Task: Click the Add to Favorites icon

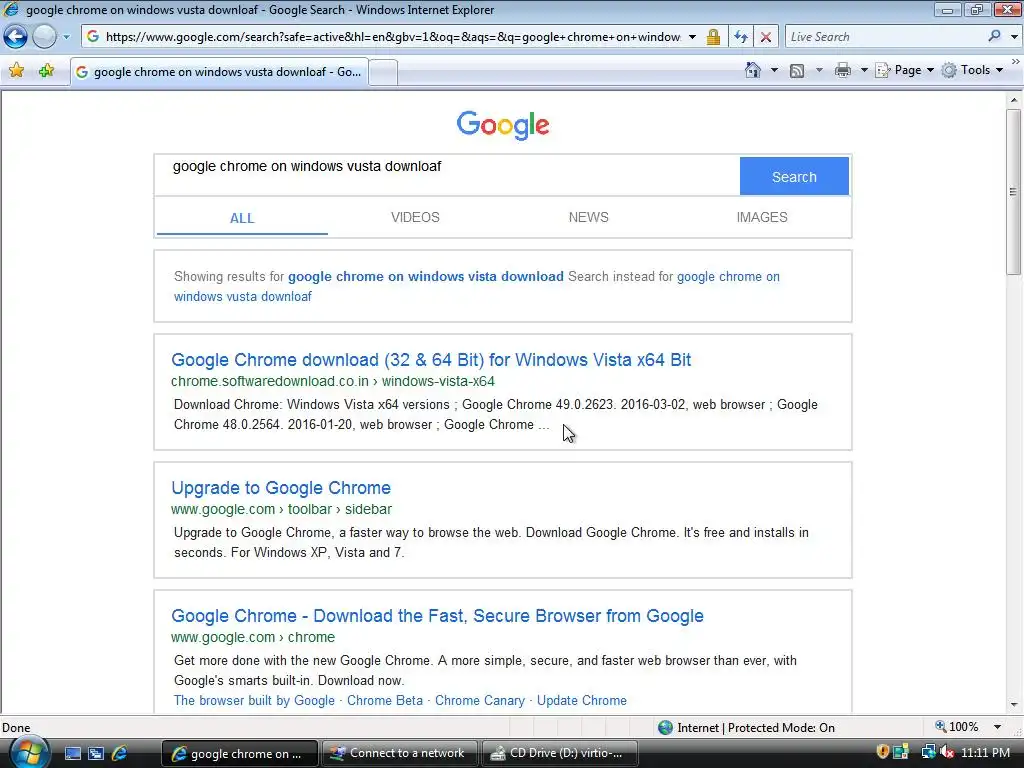Action: (46, 71)
